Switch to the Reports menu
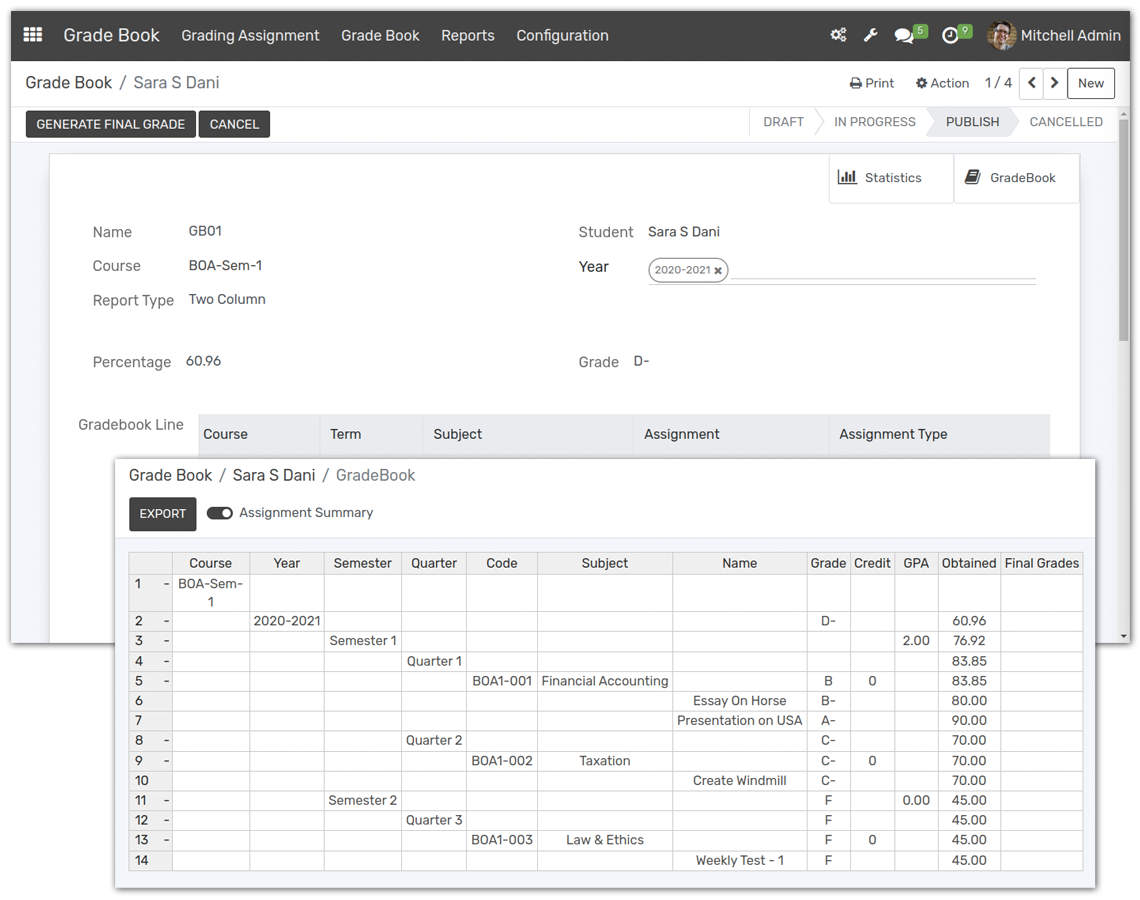Viewport: 1140px width, 900px height. [x=467, y=35]
